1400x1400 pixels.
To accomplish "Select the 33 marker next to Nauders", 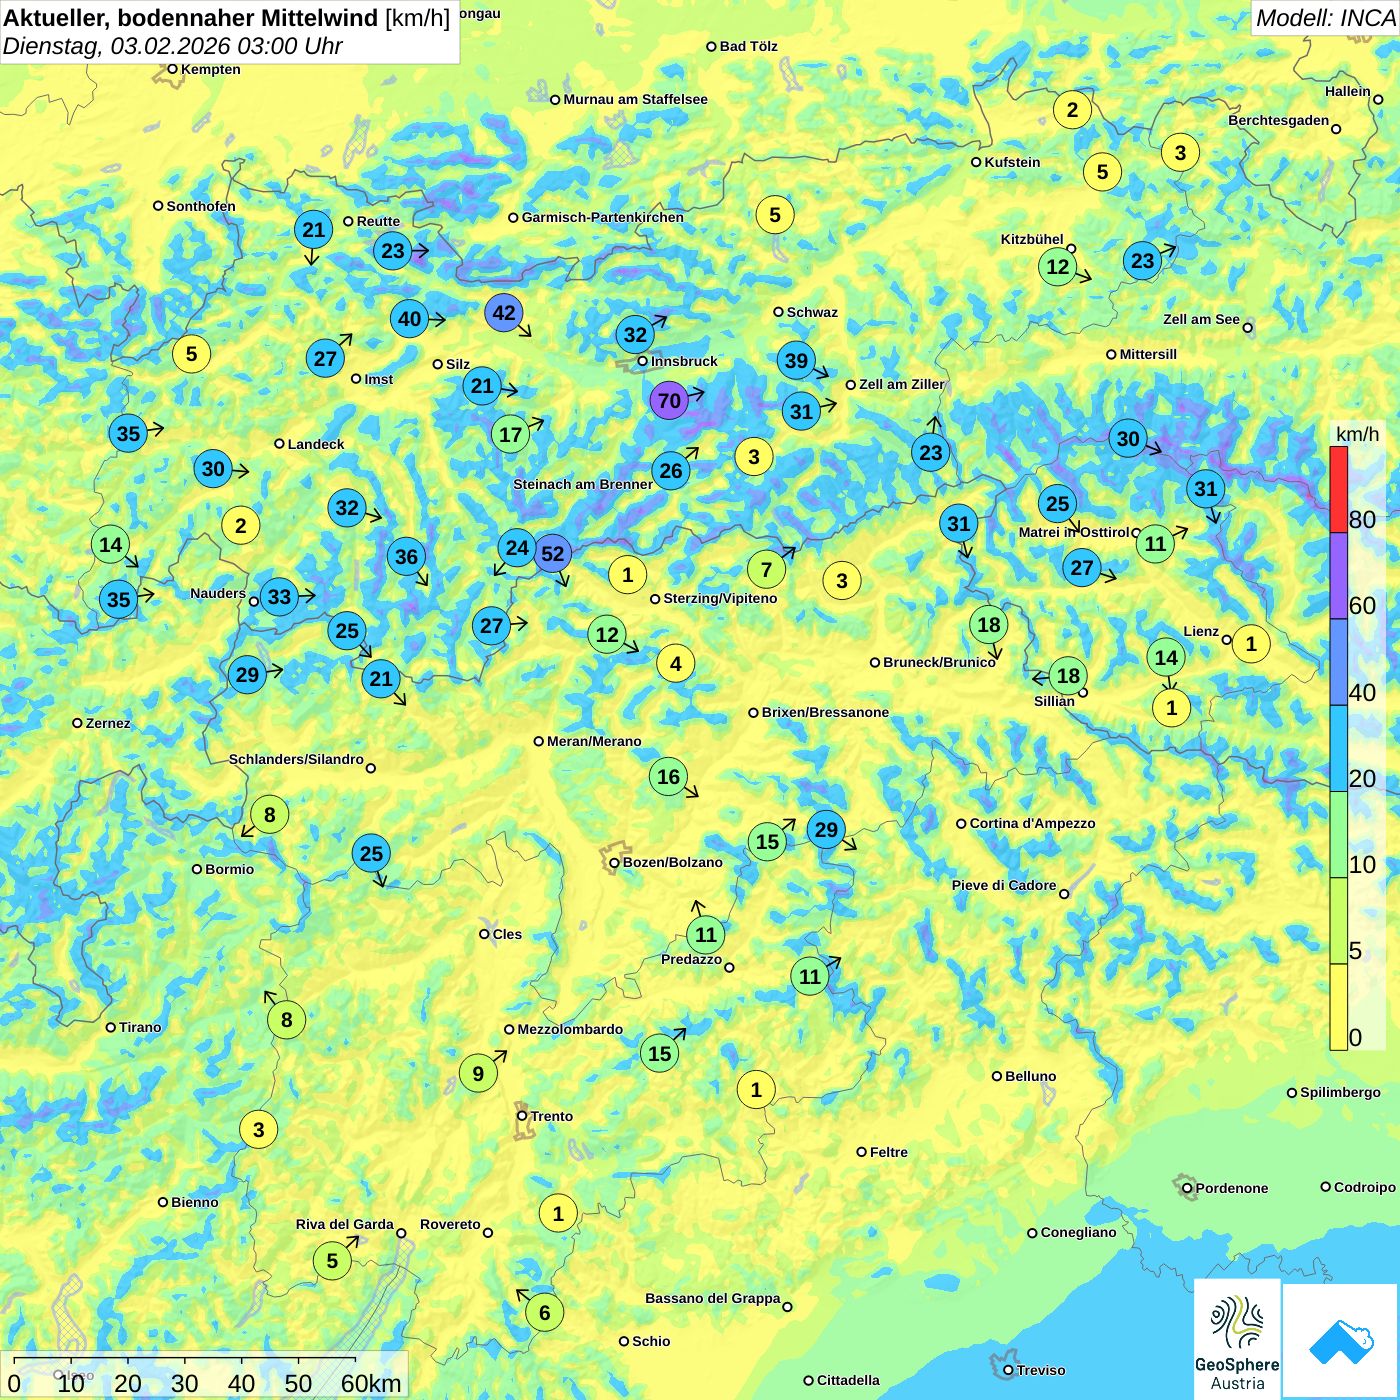I will click(279, 597).
